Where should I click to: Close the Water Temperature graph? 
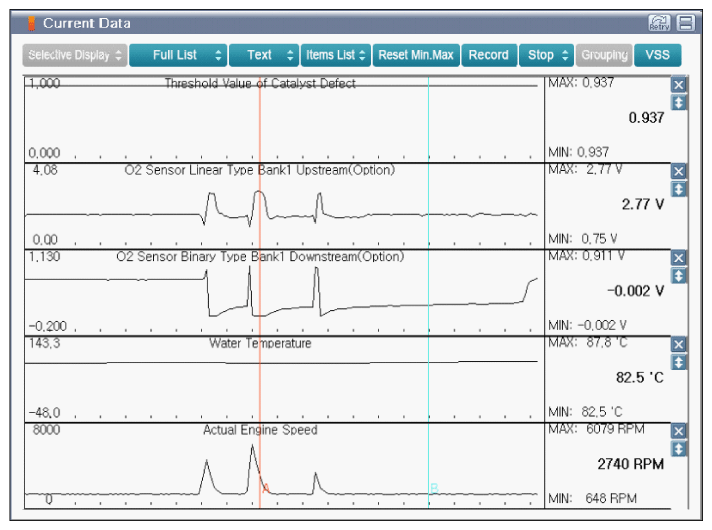[x=678, y=345]
